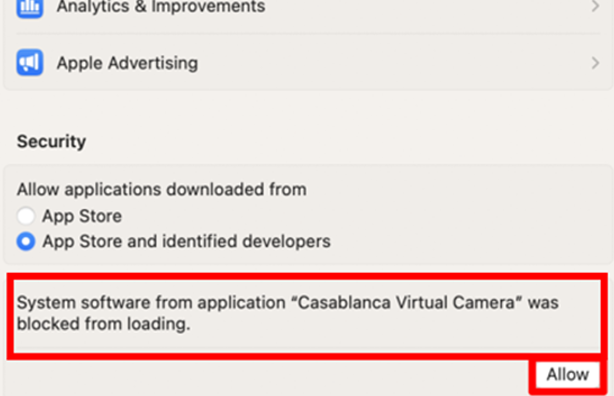Select the App Store only radio button
Image resolution: width=614 pixels, height=396 pixels.
26,216
